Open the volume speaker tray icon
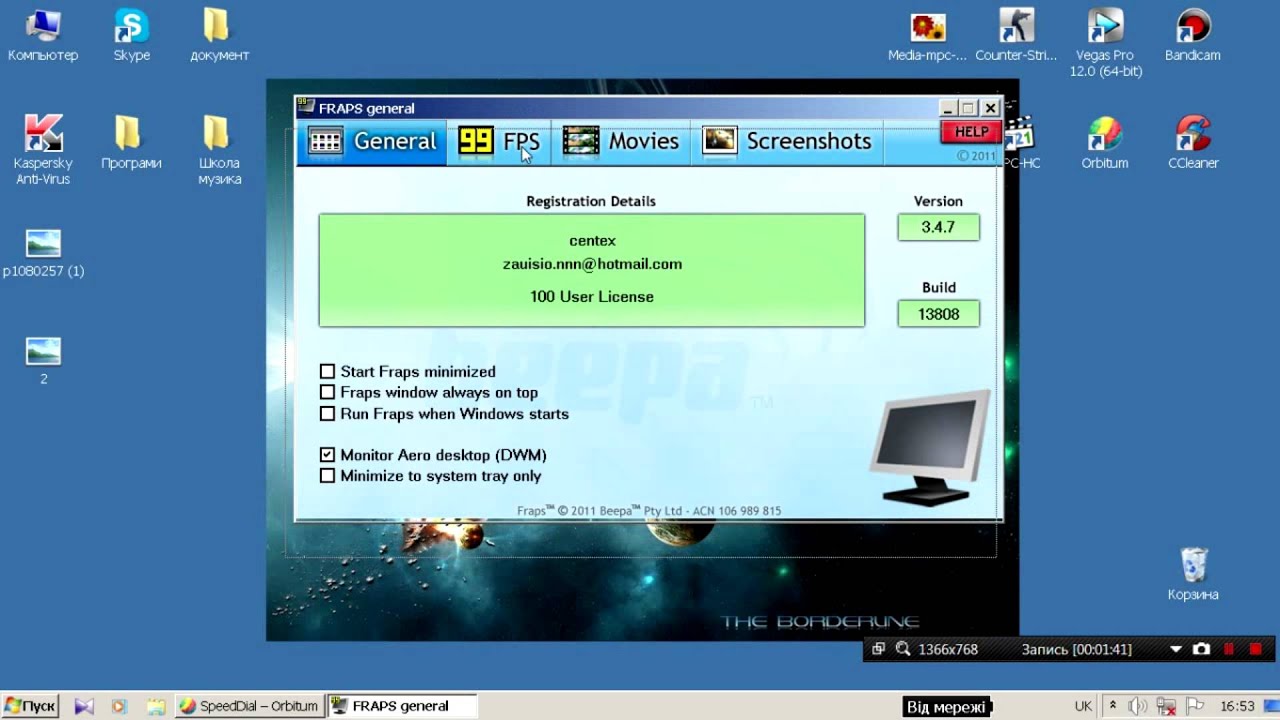1280x720 pixels. click(1138, 706)
